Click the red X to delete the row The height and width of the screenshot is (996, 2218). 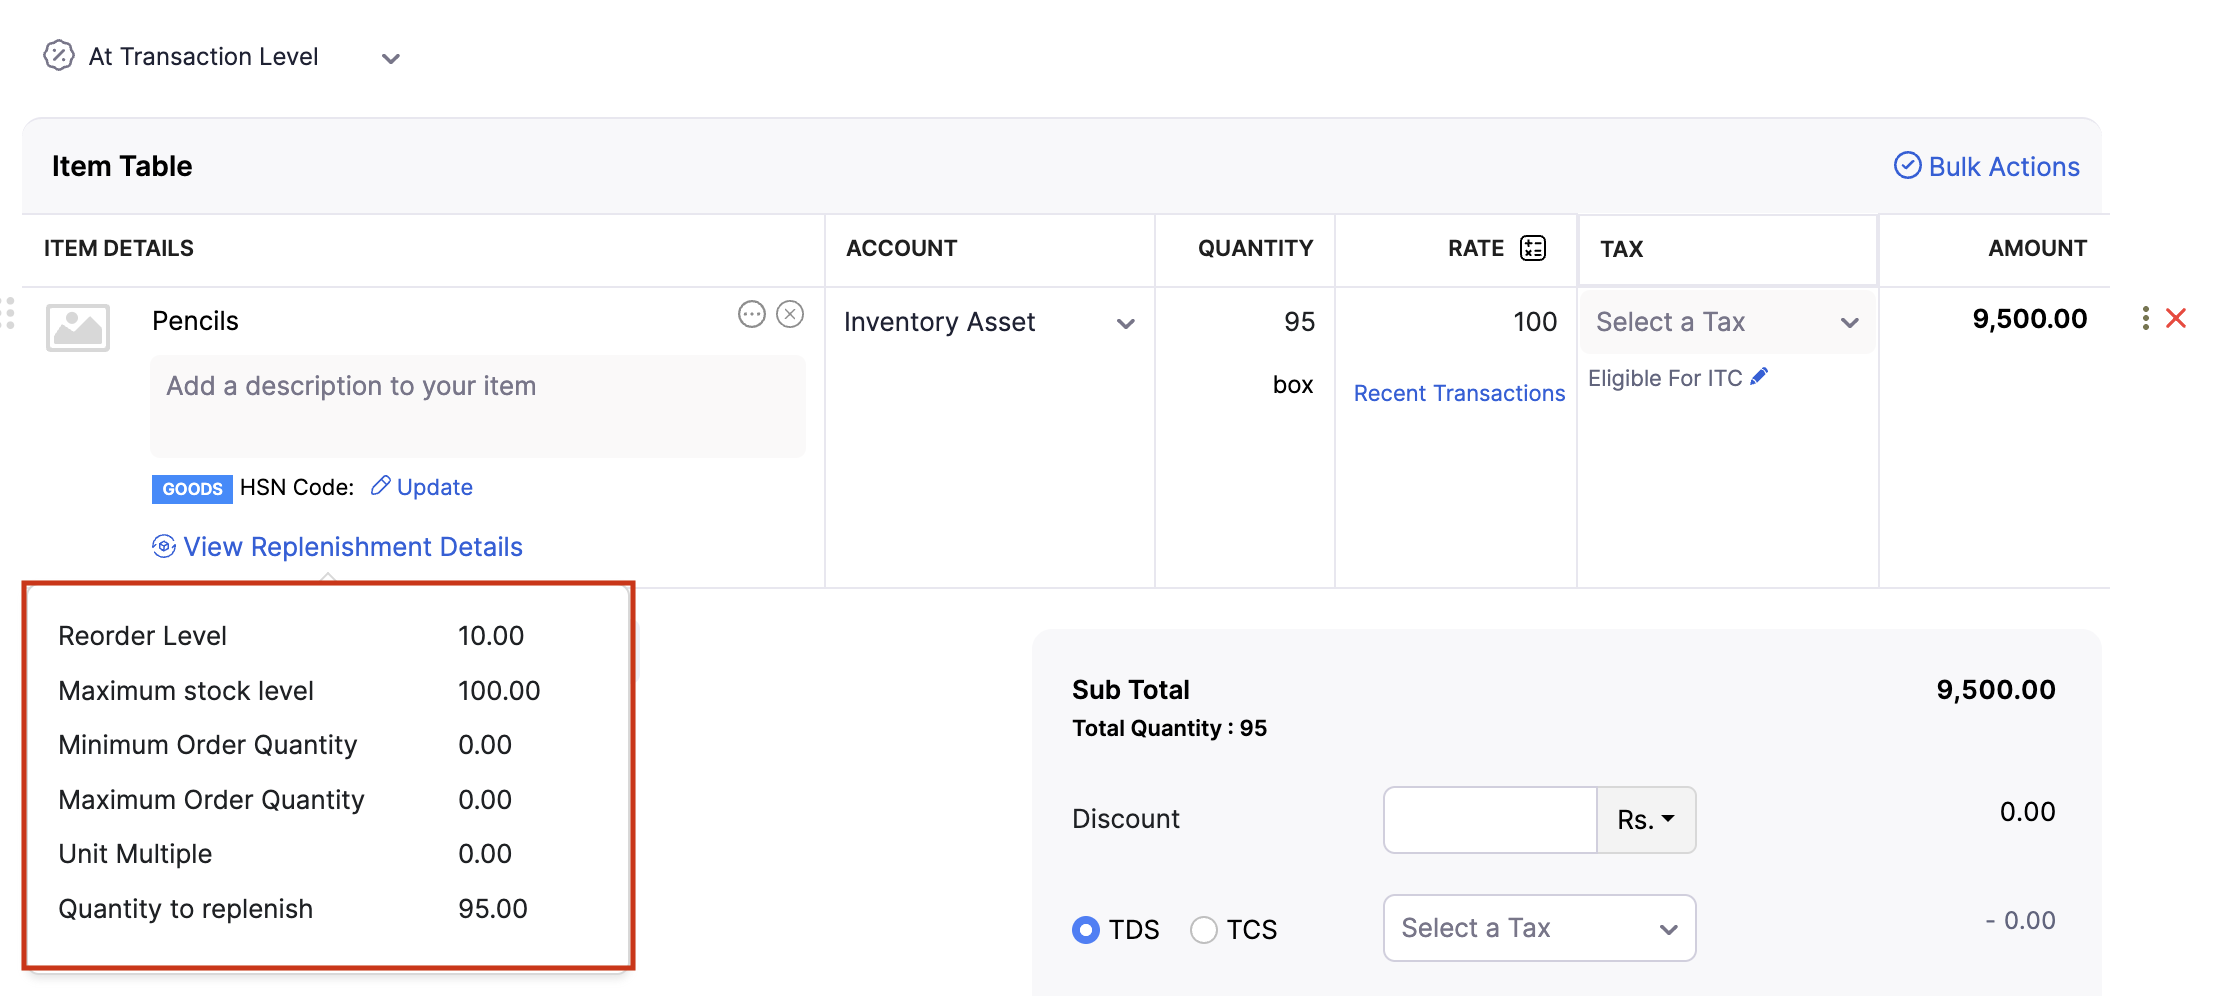pos(2176,319)
